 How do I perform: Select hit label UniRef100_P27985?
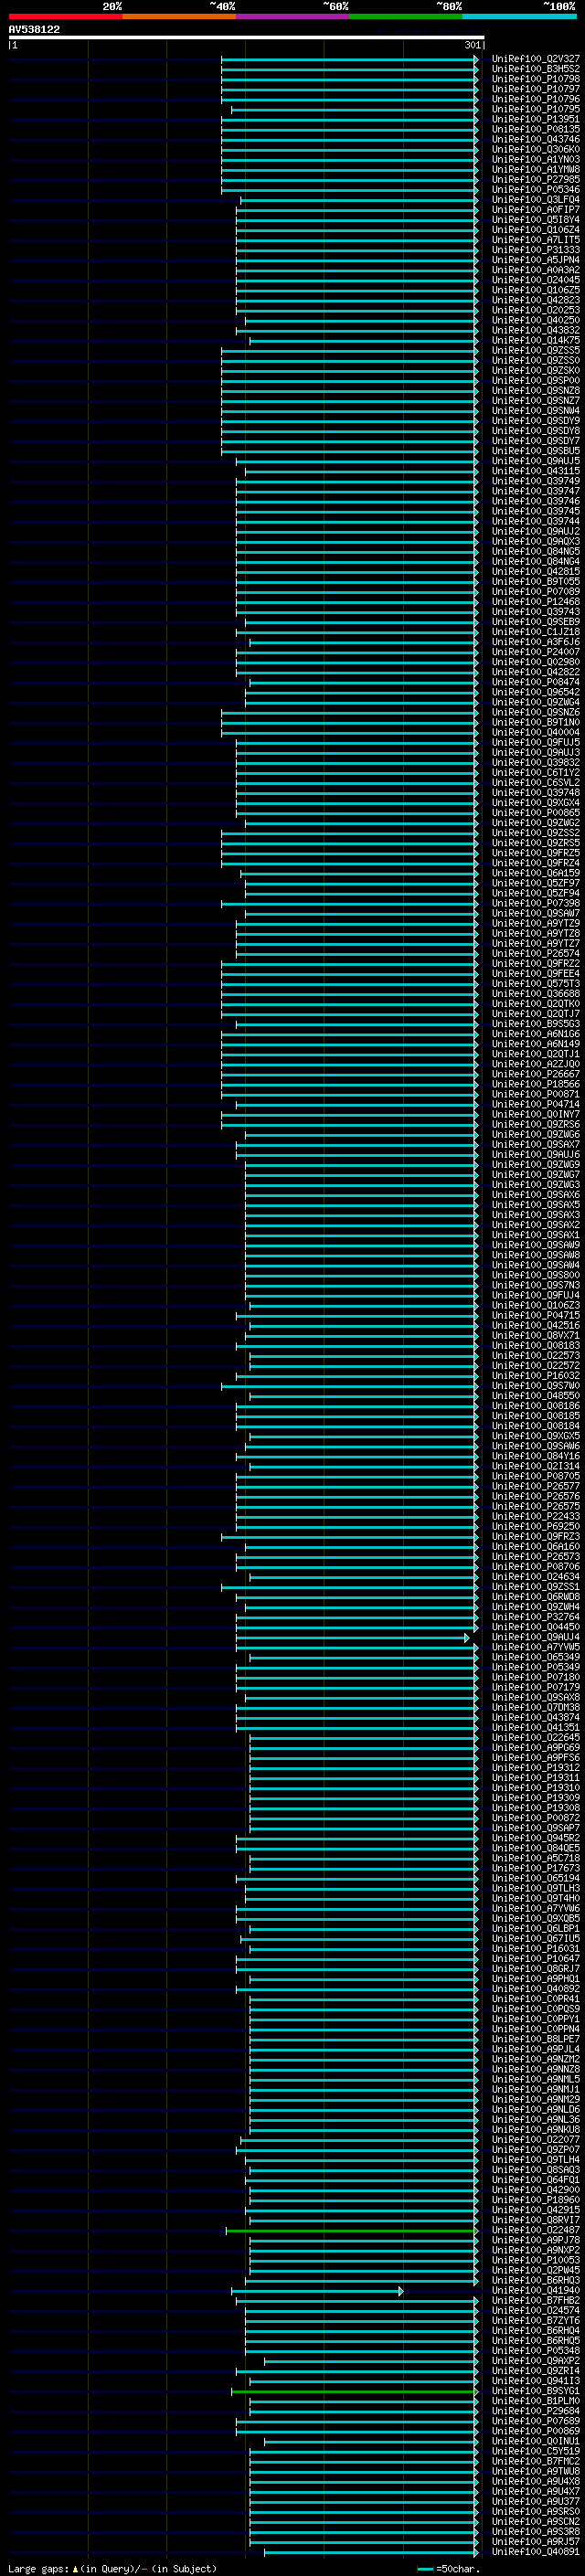point(536,179)
